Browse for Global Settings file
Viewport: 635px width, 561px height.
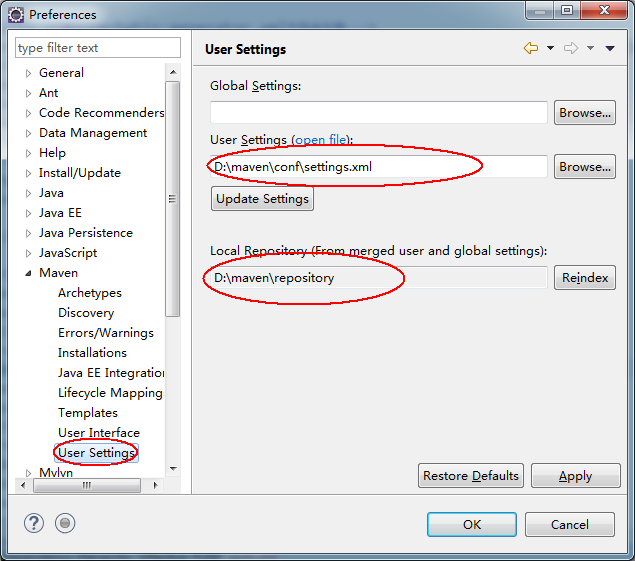(584, 113)
